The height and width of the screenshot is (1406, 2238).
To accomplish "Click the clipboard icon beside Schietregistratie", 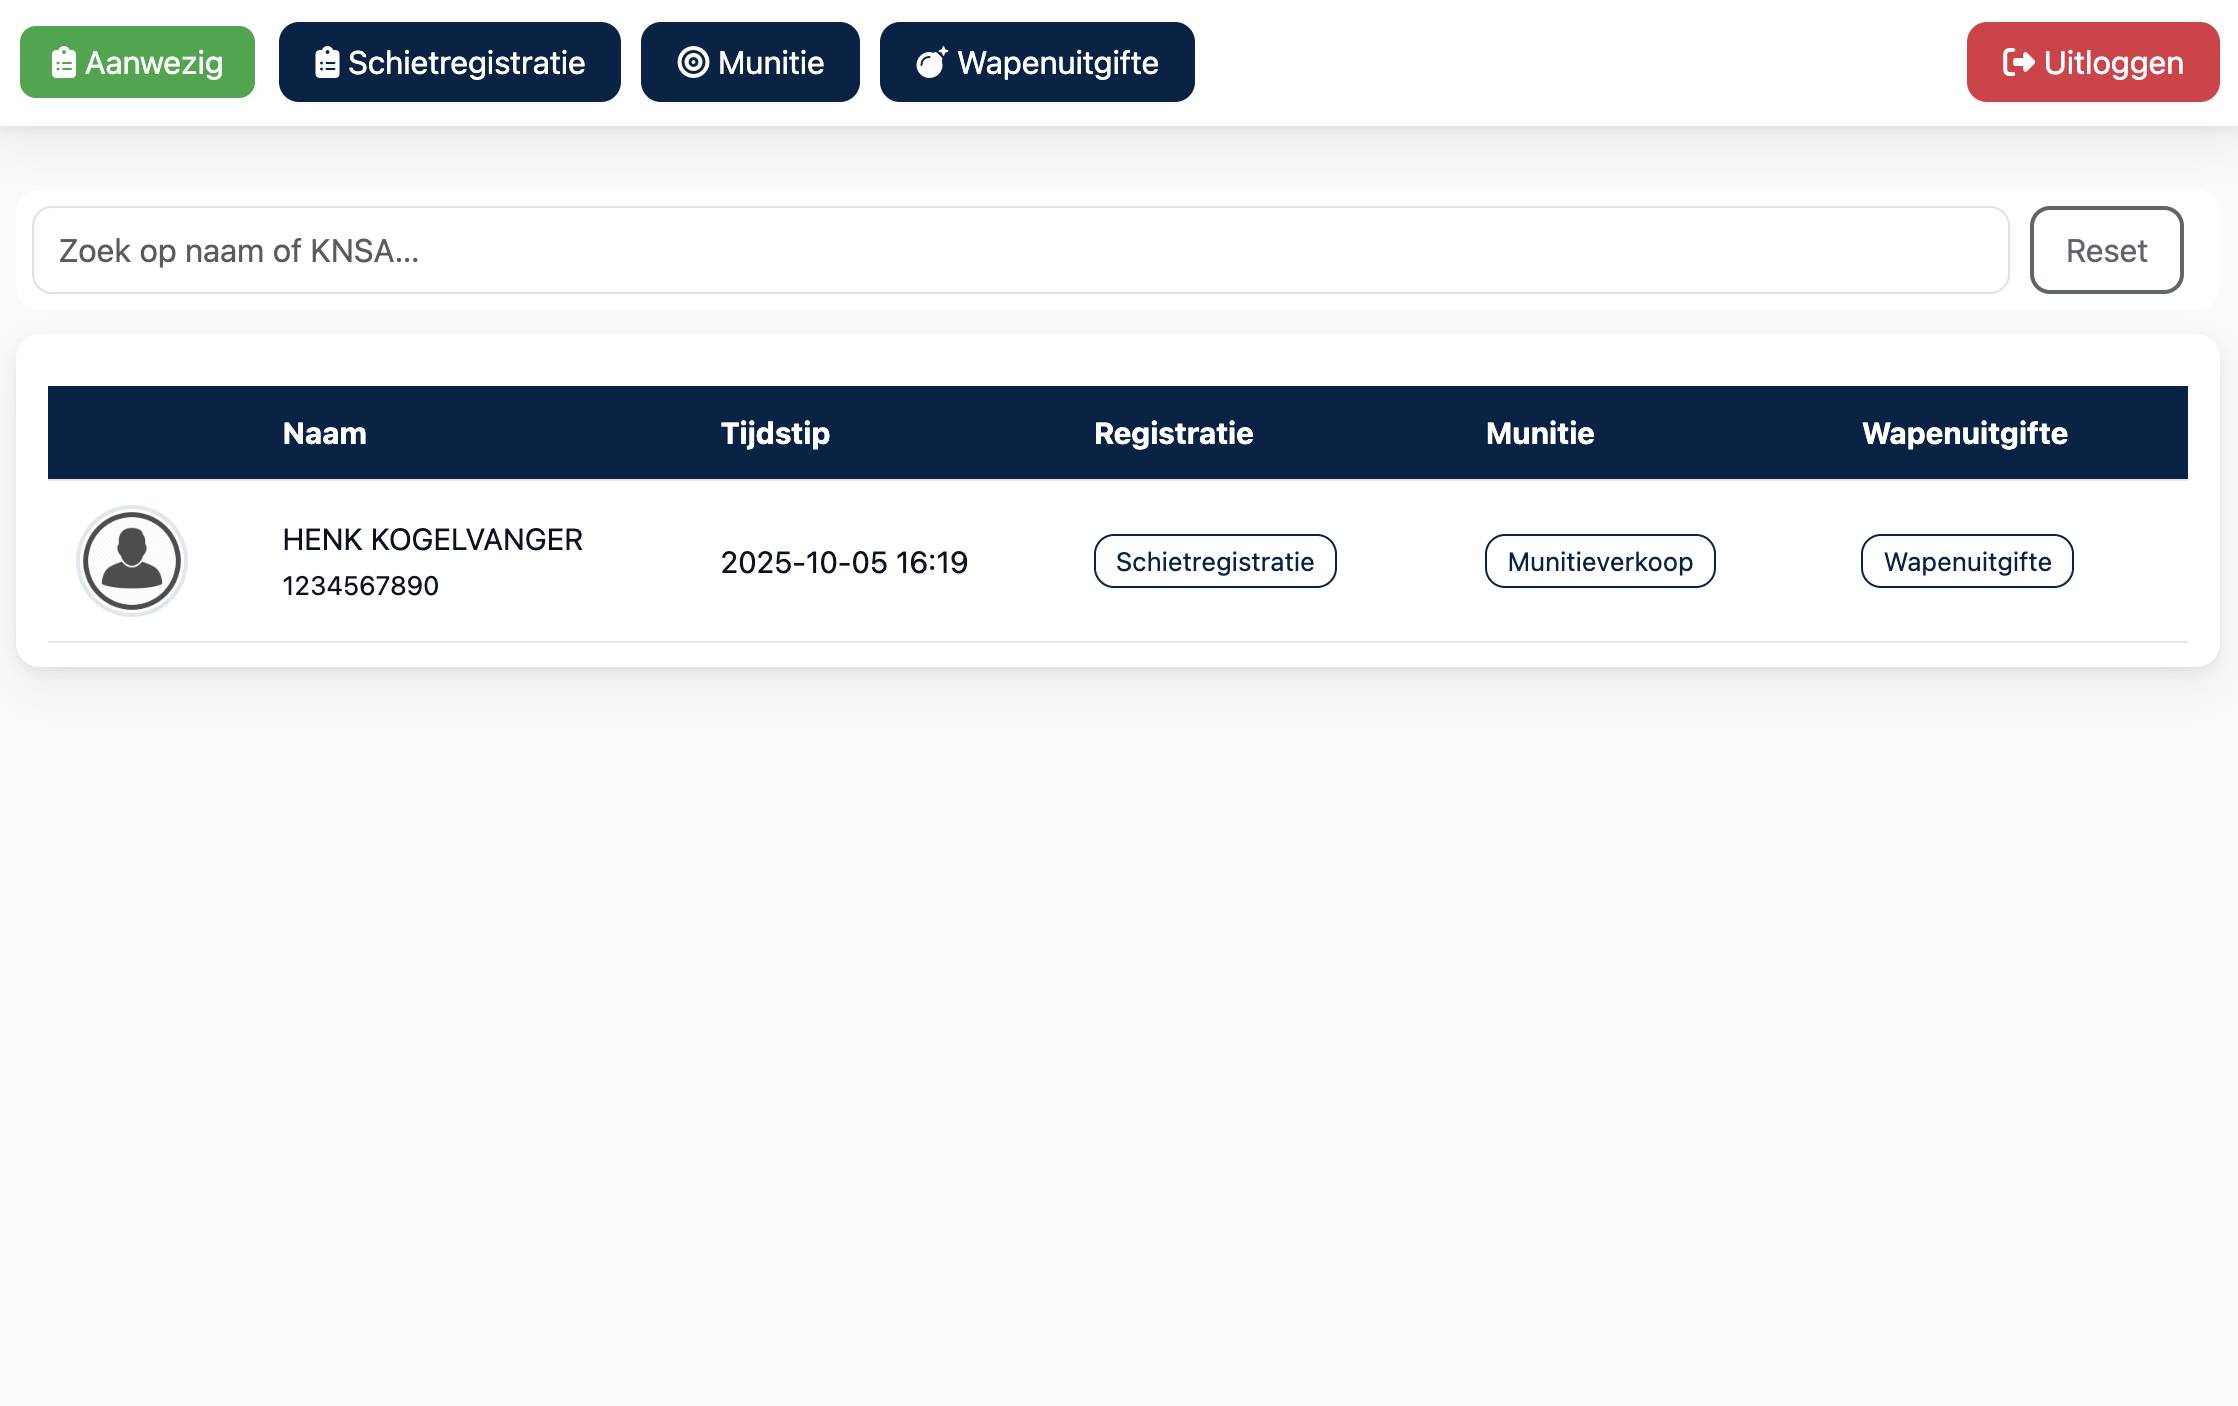I will pyautogui.click(x=327, y=63).
